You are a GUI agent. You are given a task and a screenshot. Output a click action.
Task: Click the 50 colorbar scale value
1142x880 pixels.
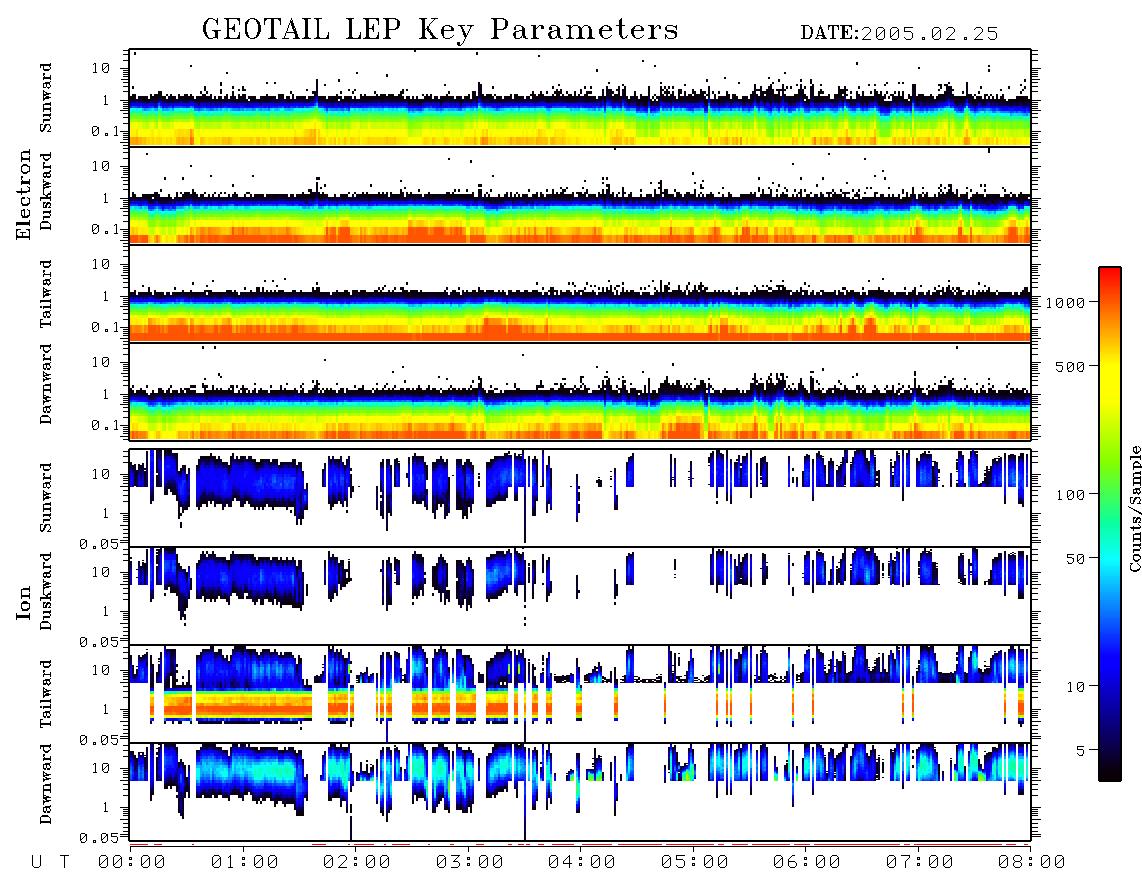pyautogui.click(x=1076, y=559)
